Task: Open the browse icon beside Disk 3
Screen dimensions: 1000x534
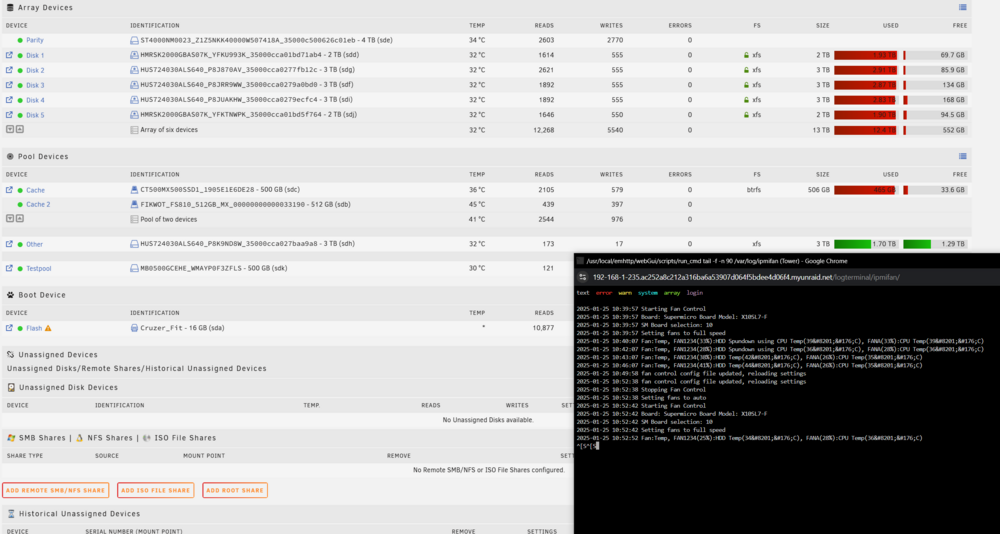Action: click(x=9, y=85)
